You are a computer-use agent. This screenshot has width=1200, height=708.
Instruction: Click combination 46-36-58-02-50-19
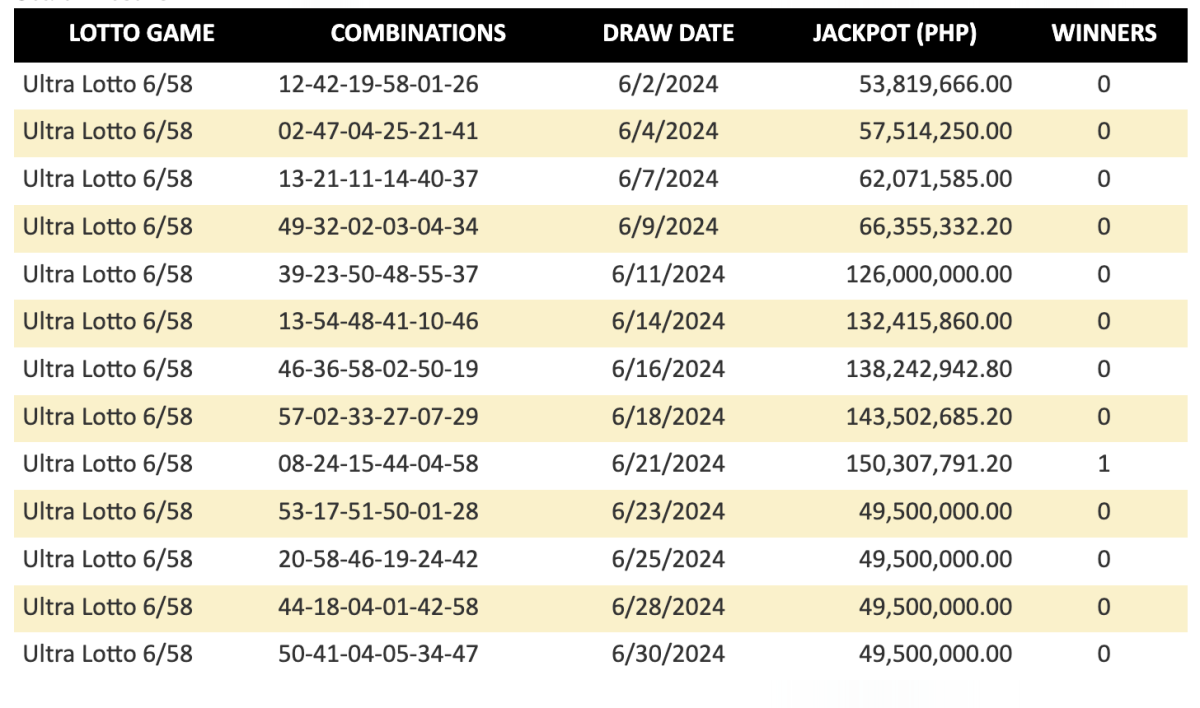click(378, 369)
